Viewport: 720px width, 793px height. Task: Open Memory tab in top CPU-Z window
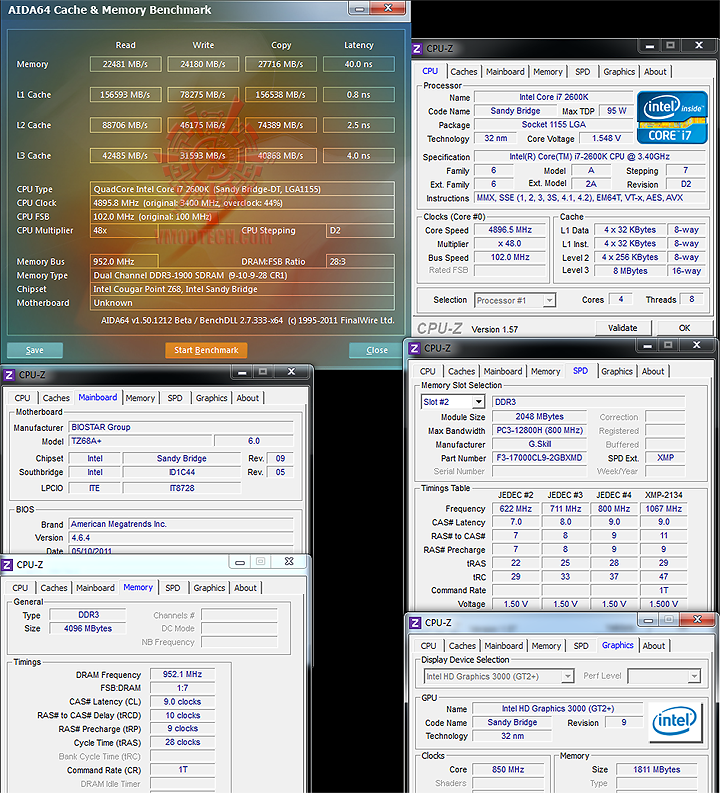pyautogui.click(x=548, y=72)
